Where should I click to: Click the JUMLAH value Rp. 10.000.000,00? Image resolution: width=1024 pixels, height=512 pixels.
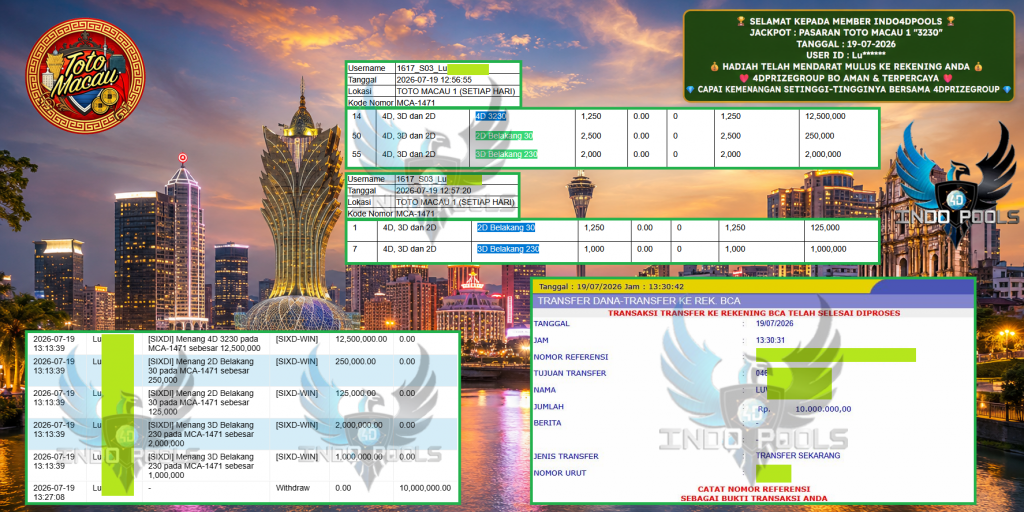coord(805,409)
